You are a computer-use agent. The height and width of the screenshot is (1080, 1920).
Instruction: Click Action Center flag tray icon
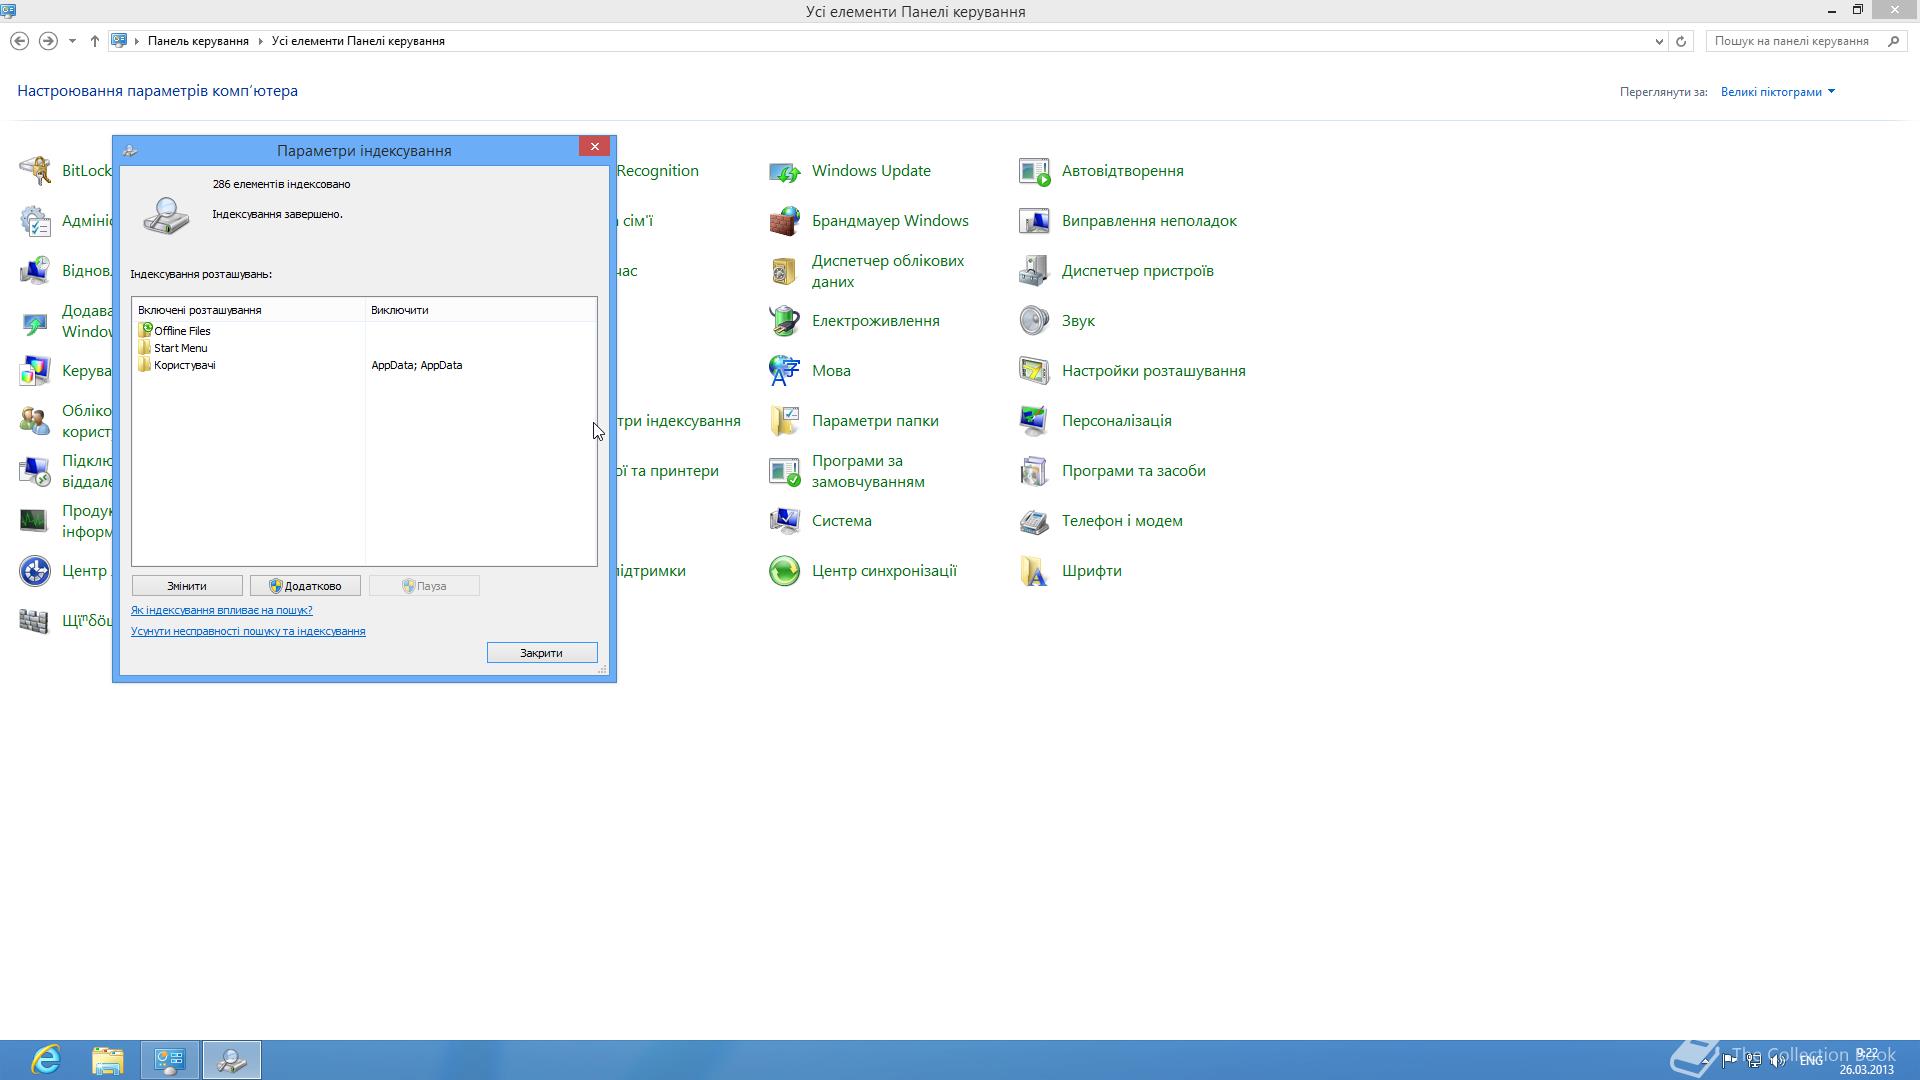point(1730,1061)
